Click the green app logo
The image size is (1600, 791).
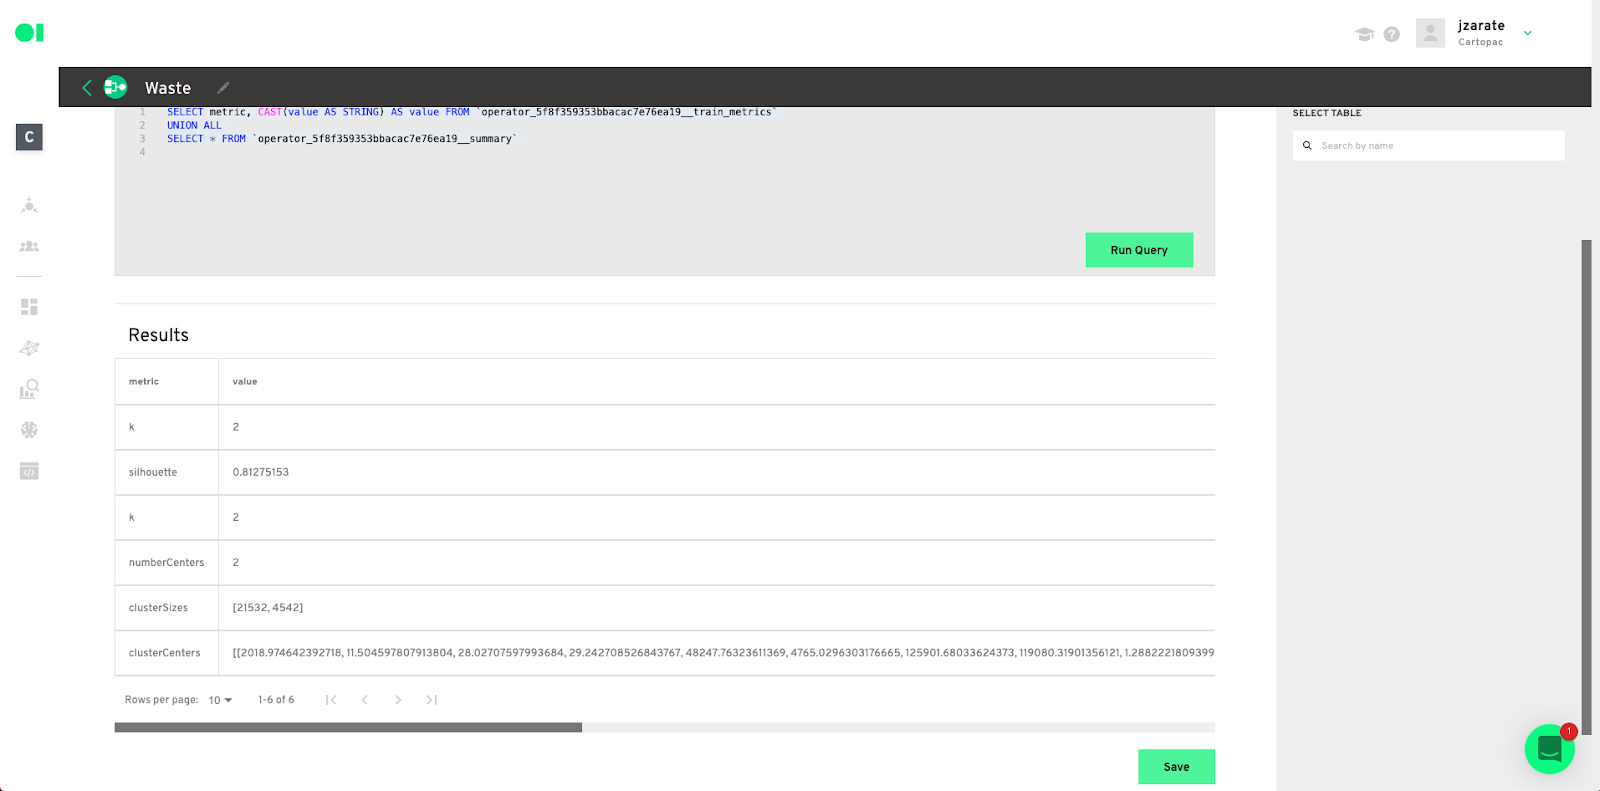click(x=29, y=33)
